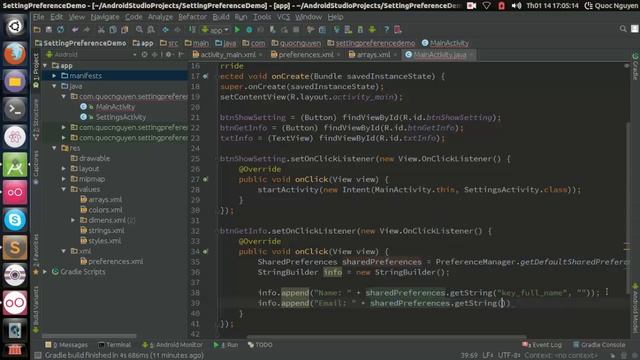Viewport: 640px width, 360px height.
Task: Expand the manifests folder
Action: [54, 76]
